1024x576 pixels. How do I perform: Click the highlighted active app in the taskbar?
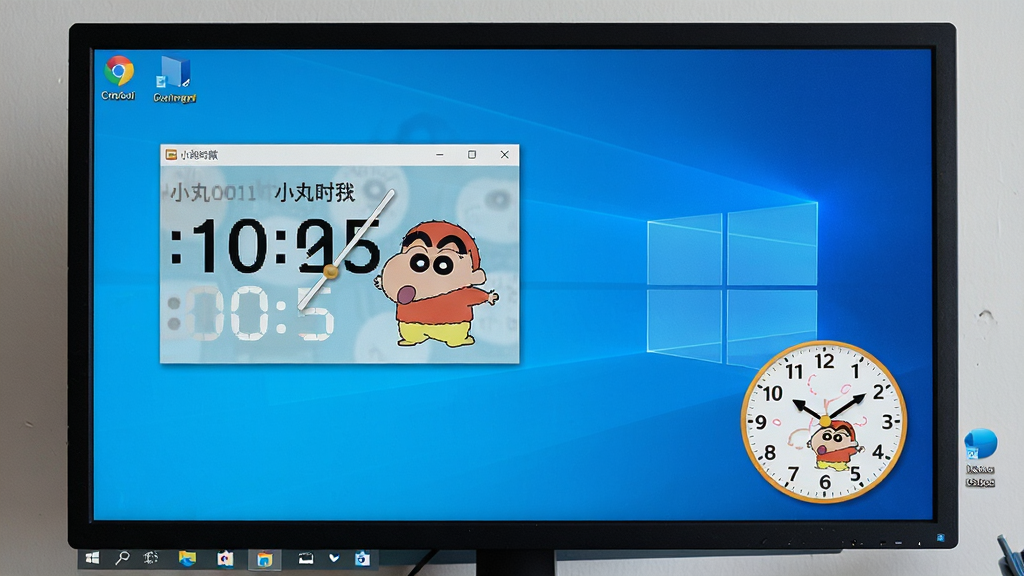coord(264,559)
